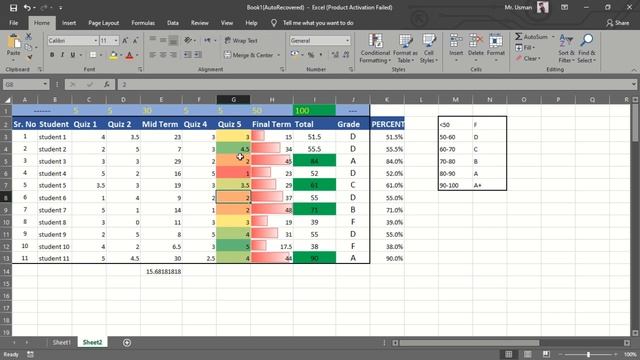Switch to the Page Layout tab
Image resolution: width=640 pixels, height=360 pixels.
tap(104, 23)
